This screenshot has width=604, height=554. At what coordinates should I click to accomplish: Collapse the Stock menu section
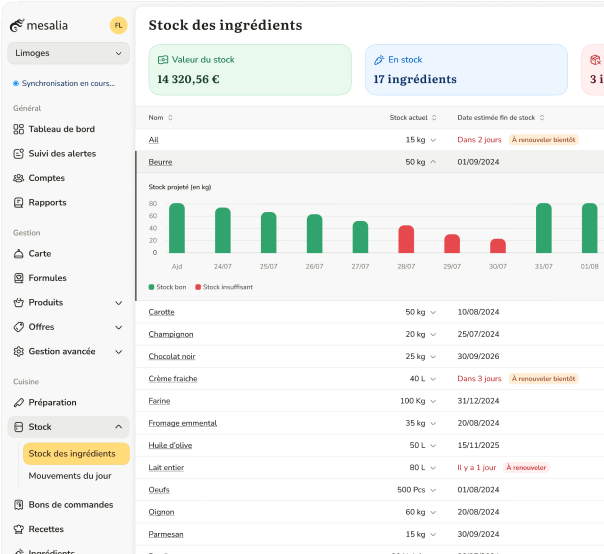point(119,427)
